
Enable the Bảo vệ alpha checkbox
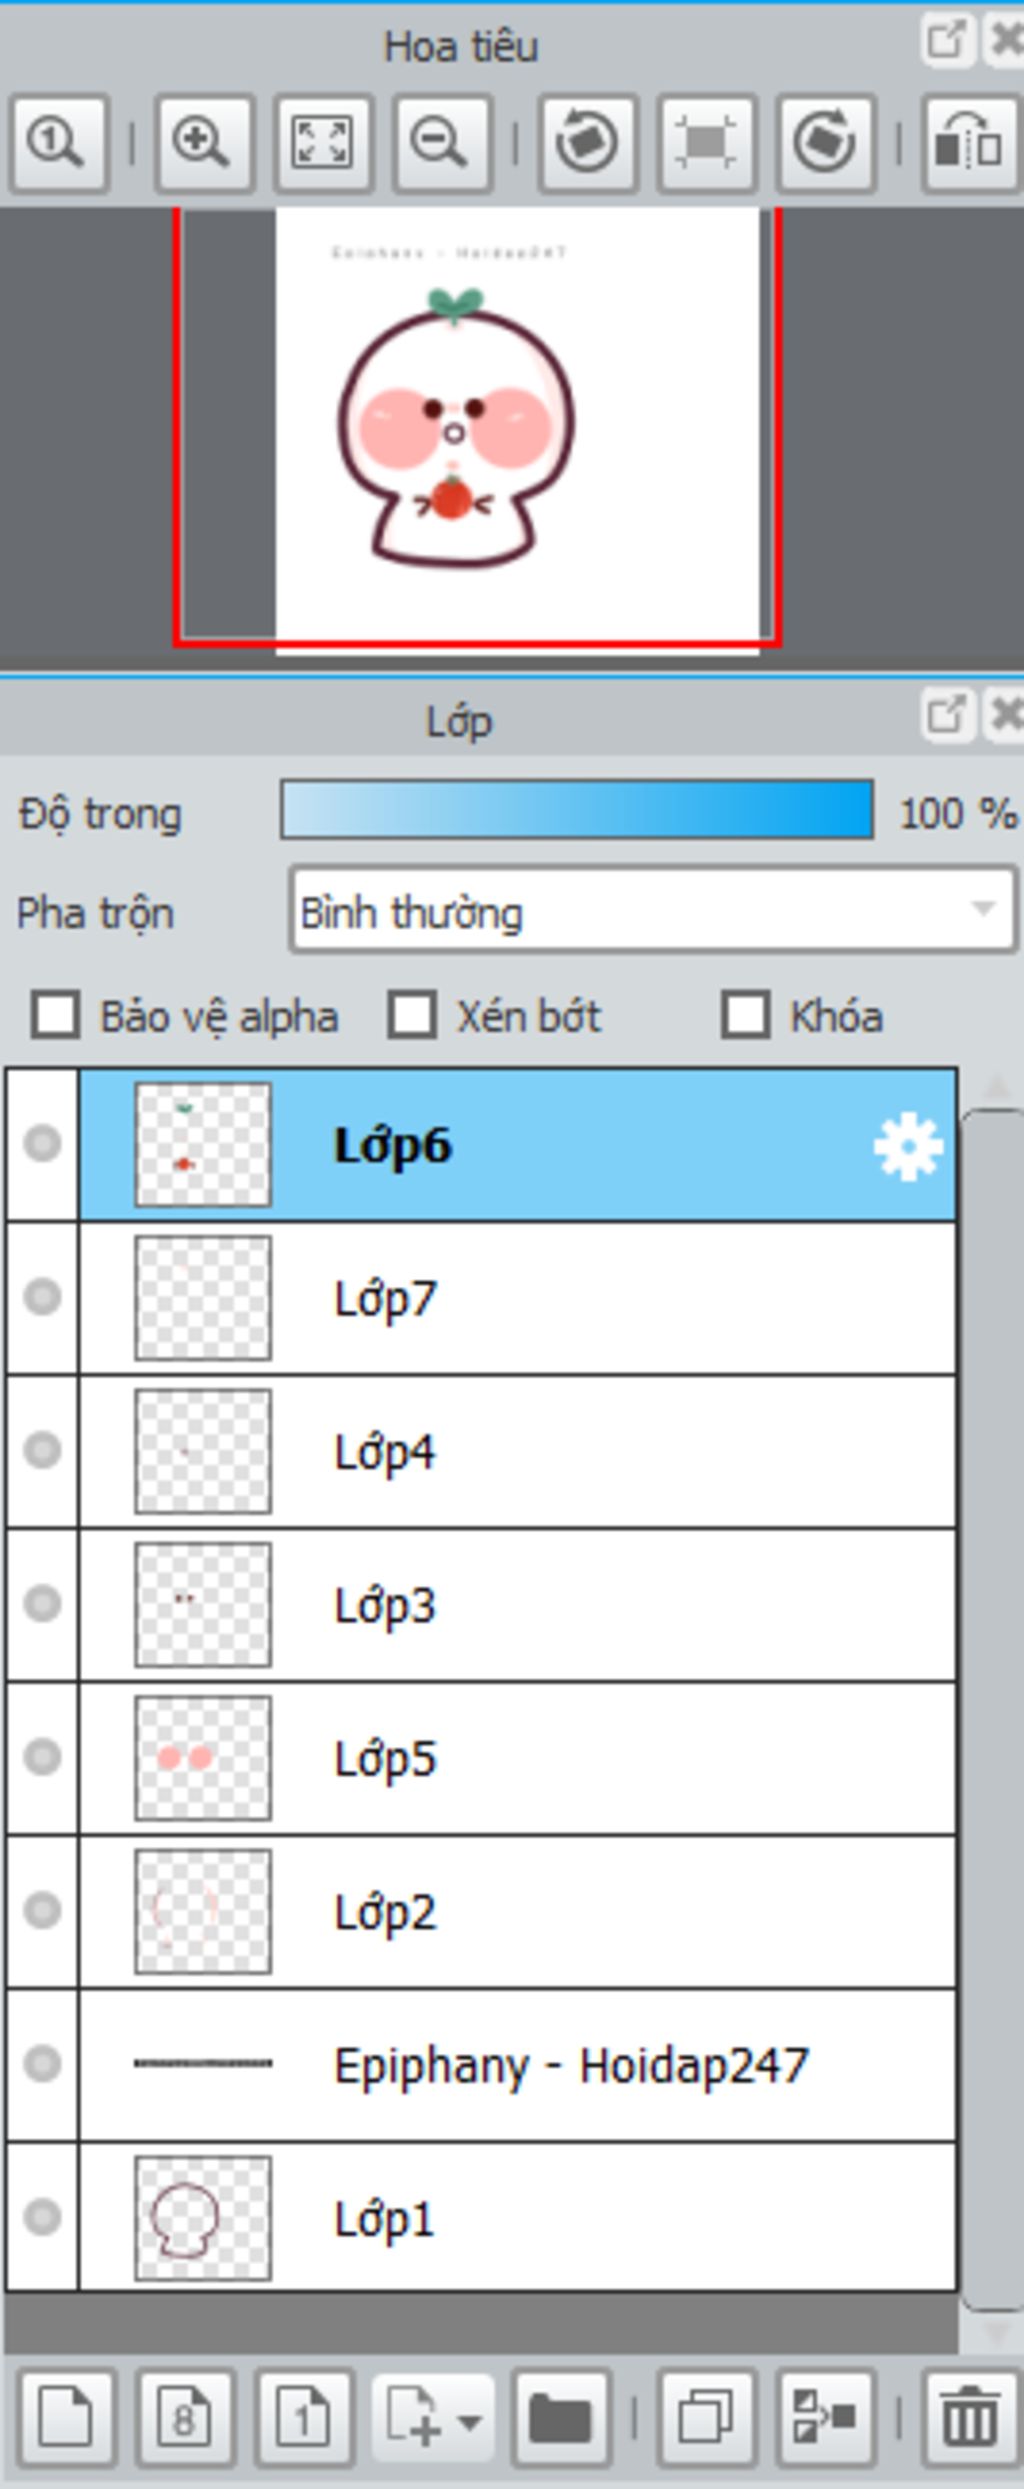tap(55, 1016)
